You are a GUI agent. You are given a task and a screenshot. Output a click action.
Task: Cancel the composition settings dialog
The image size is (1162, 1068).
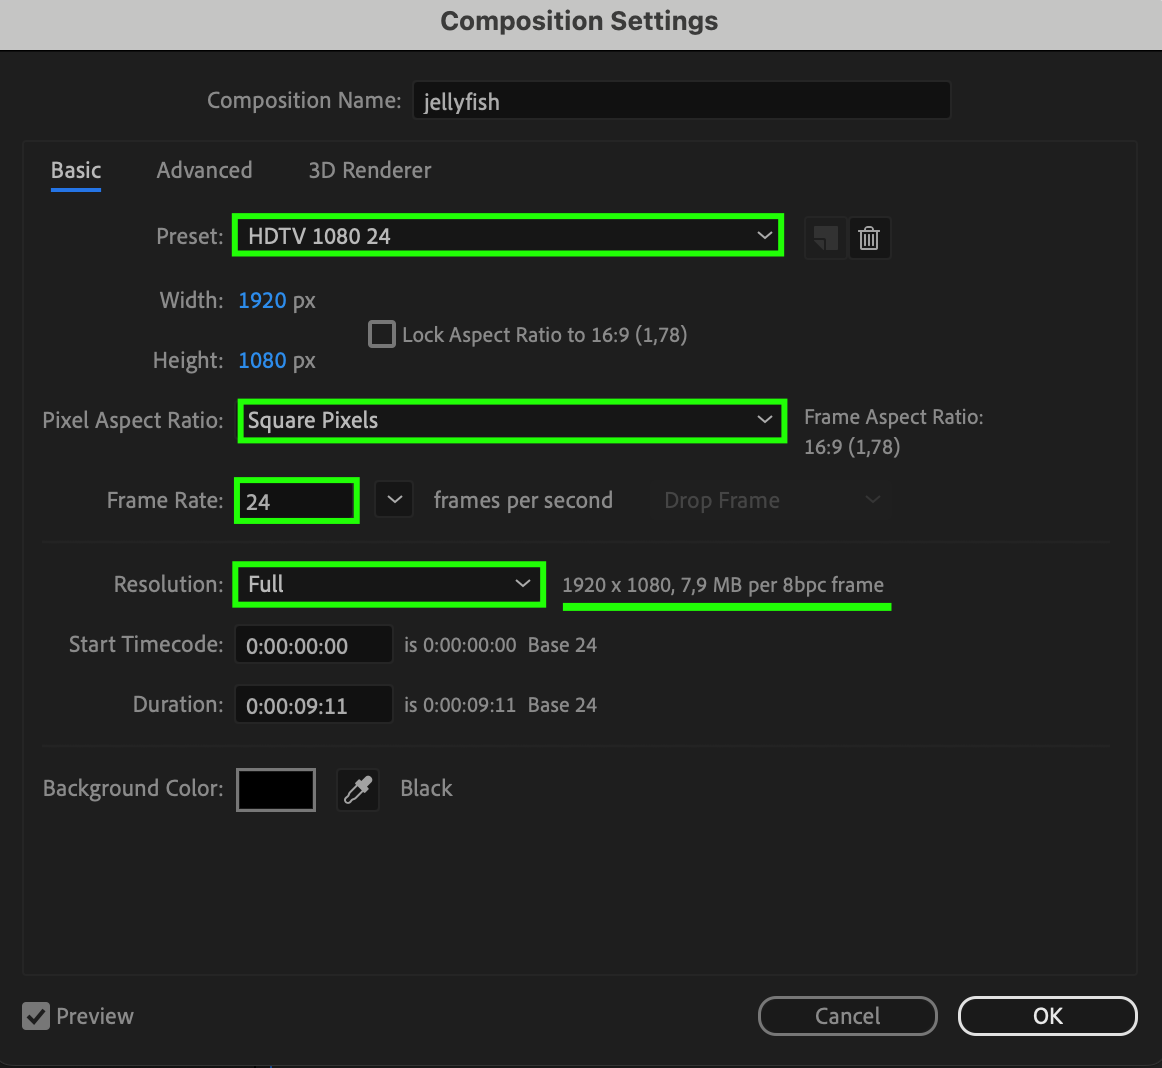[847, 1016]
